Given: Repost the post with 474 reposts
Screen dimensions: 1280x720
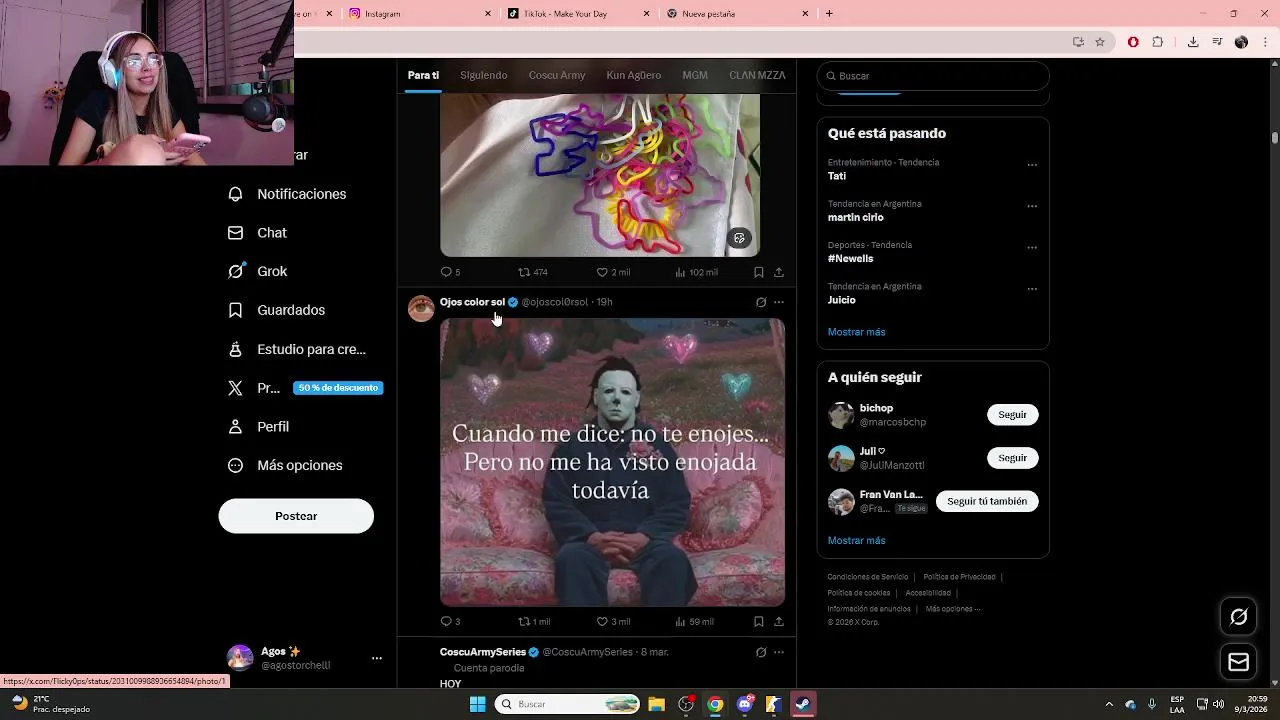Looking at the screenshot, I should coord(523,272).
